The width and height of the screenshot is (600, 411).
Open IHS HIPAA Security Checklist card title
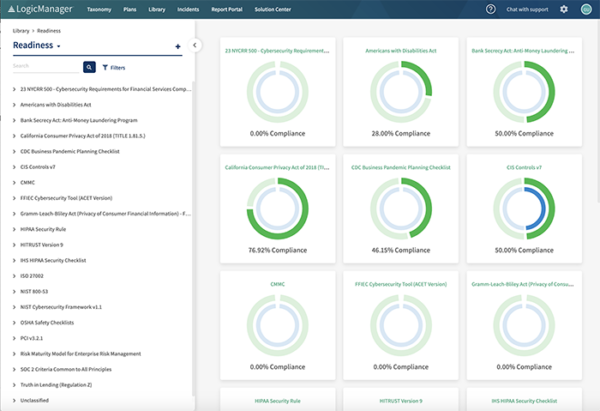(524, 401)
